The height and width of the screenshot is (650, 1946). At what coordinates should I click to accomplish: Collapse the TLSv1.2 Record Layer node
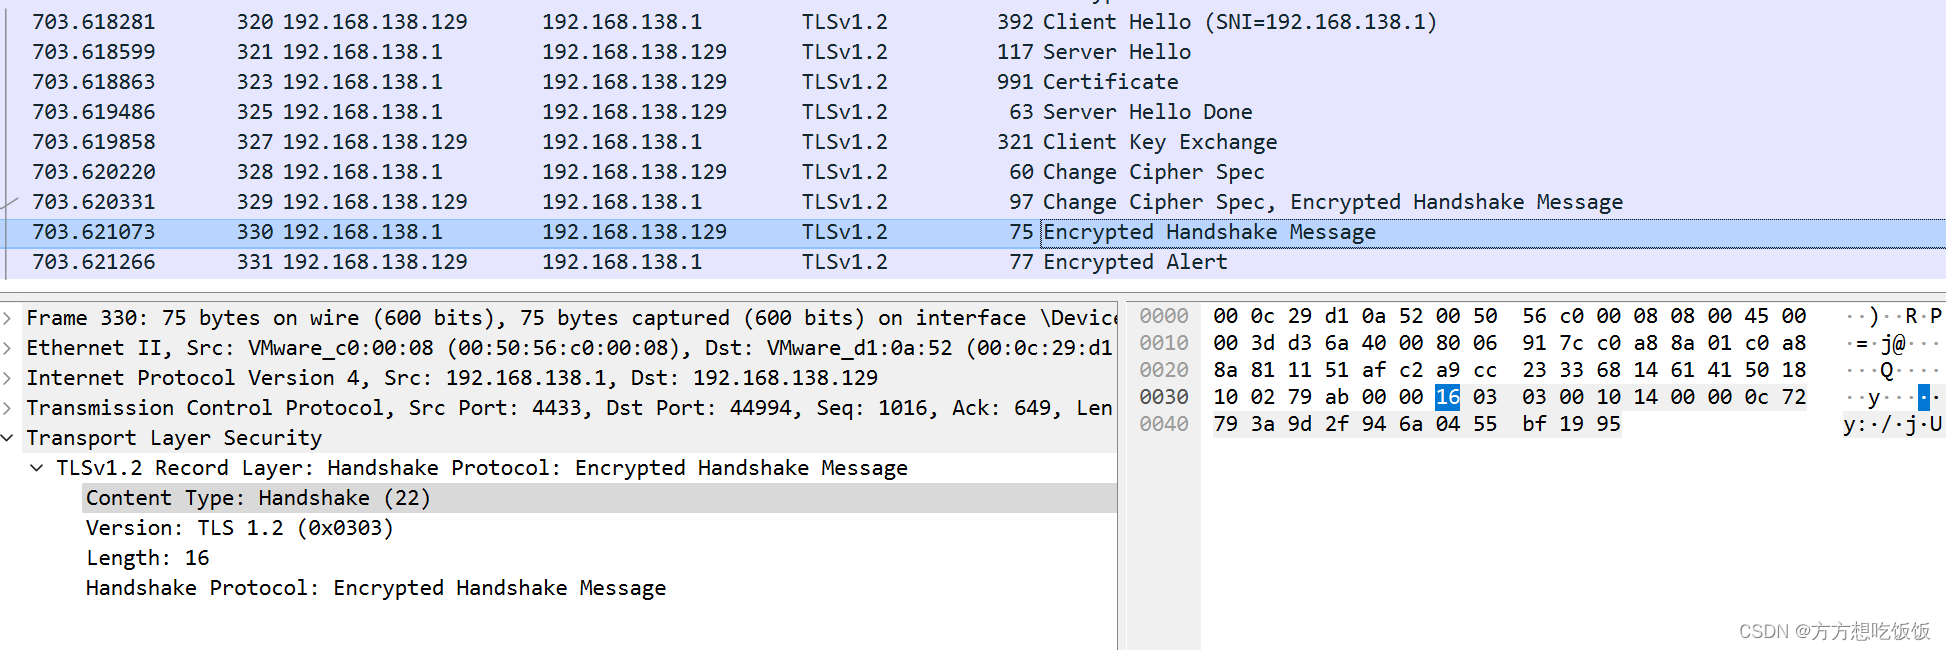(x=37, y=468)
